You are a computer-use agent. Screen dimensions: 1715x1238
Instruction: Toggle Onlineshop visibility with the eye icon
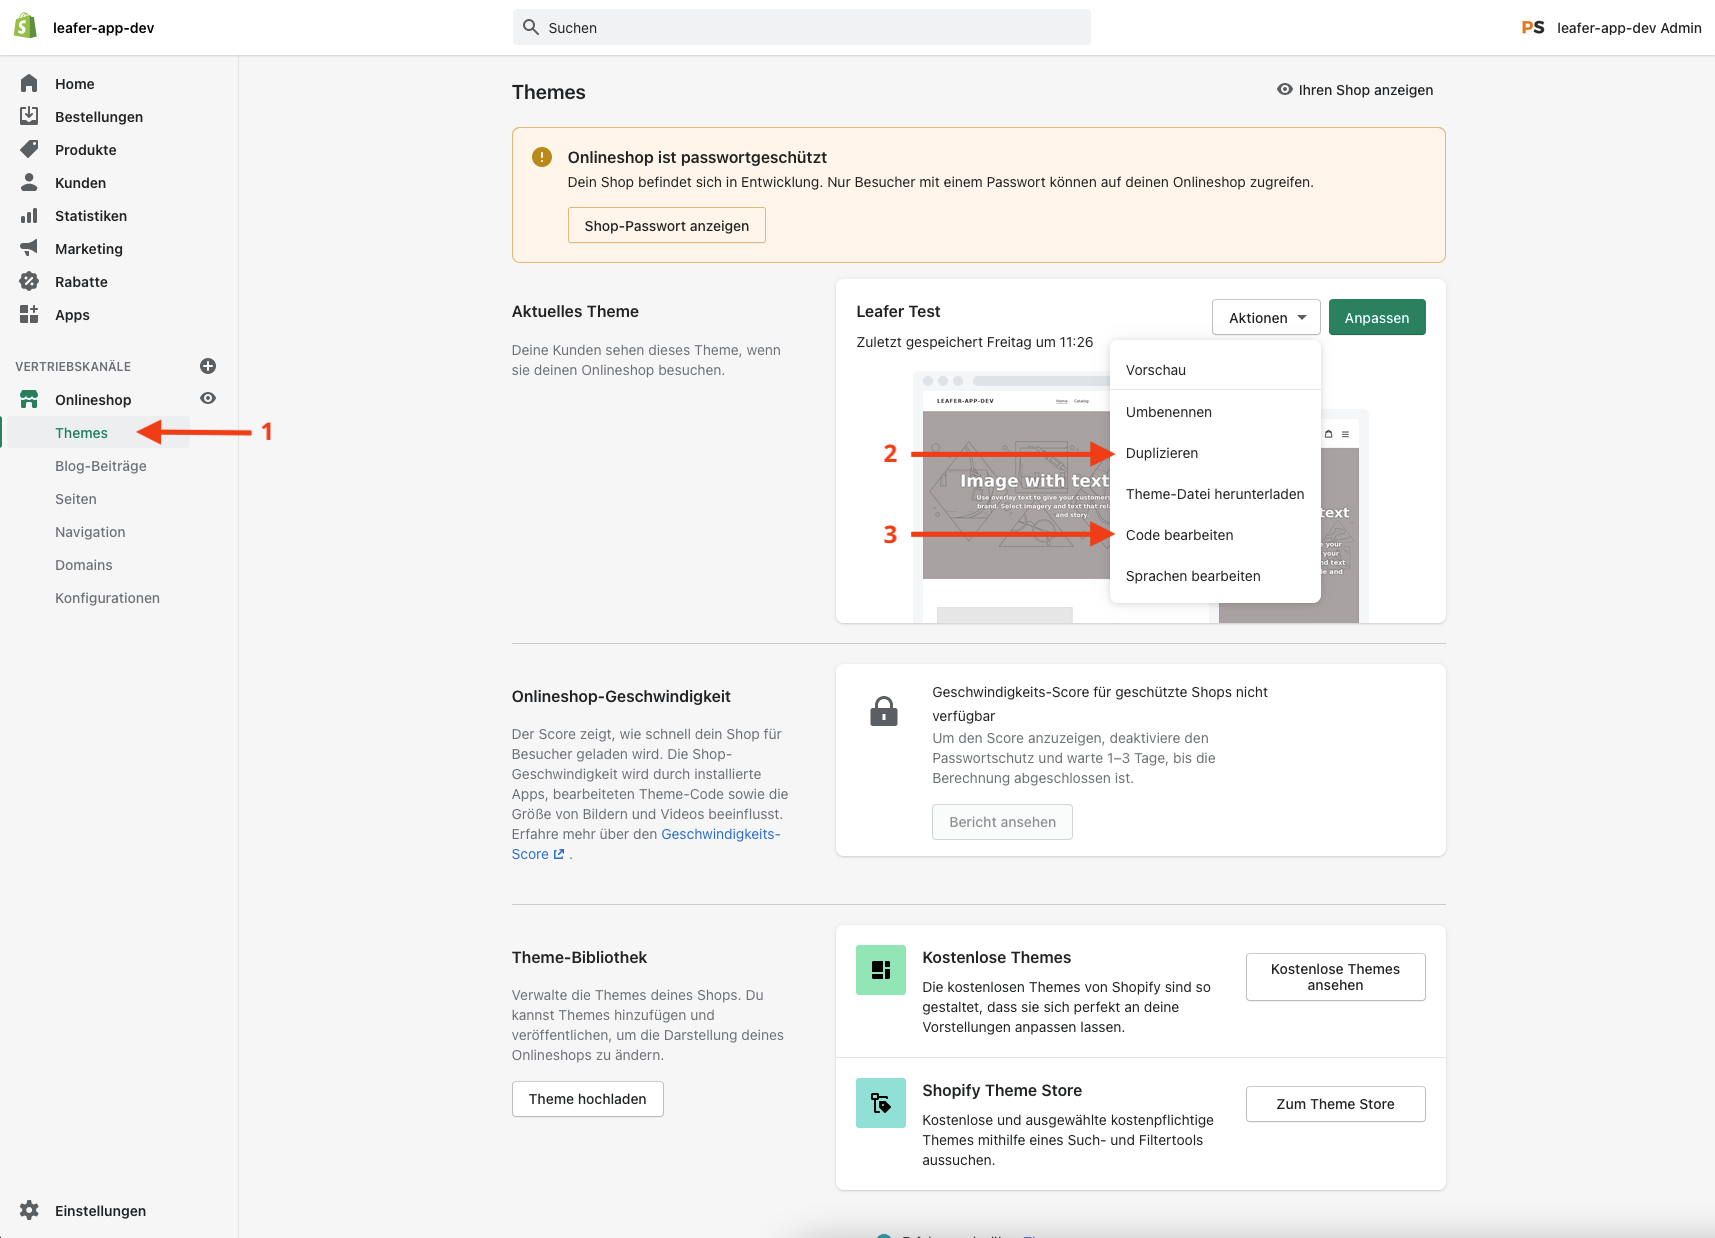pos(207,398)
